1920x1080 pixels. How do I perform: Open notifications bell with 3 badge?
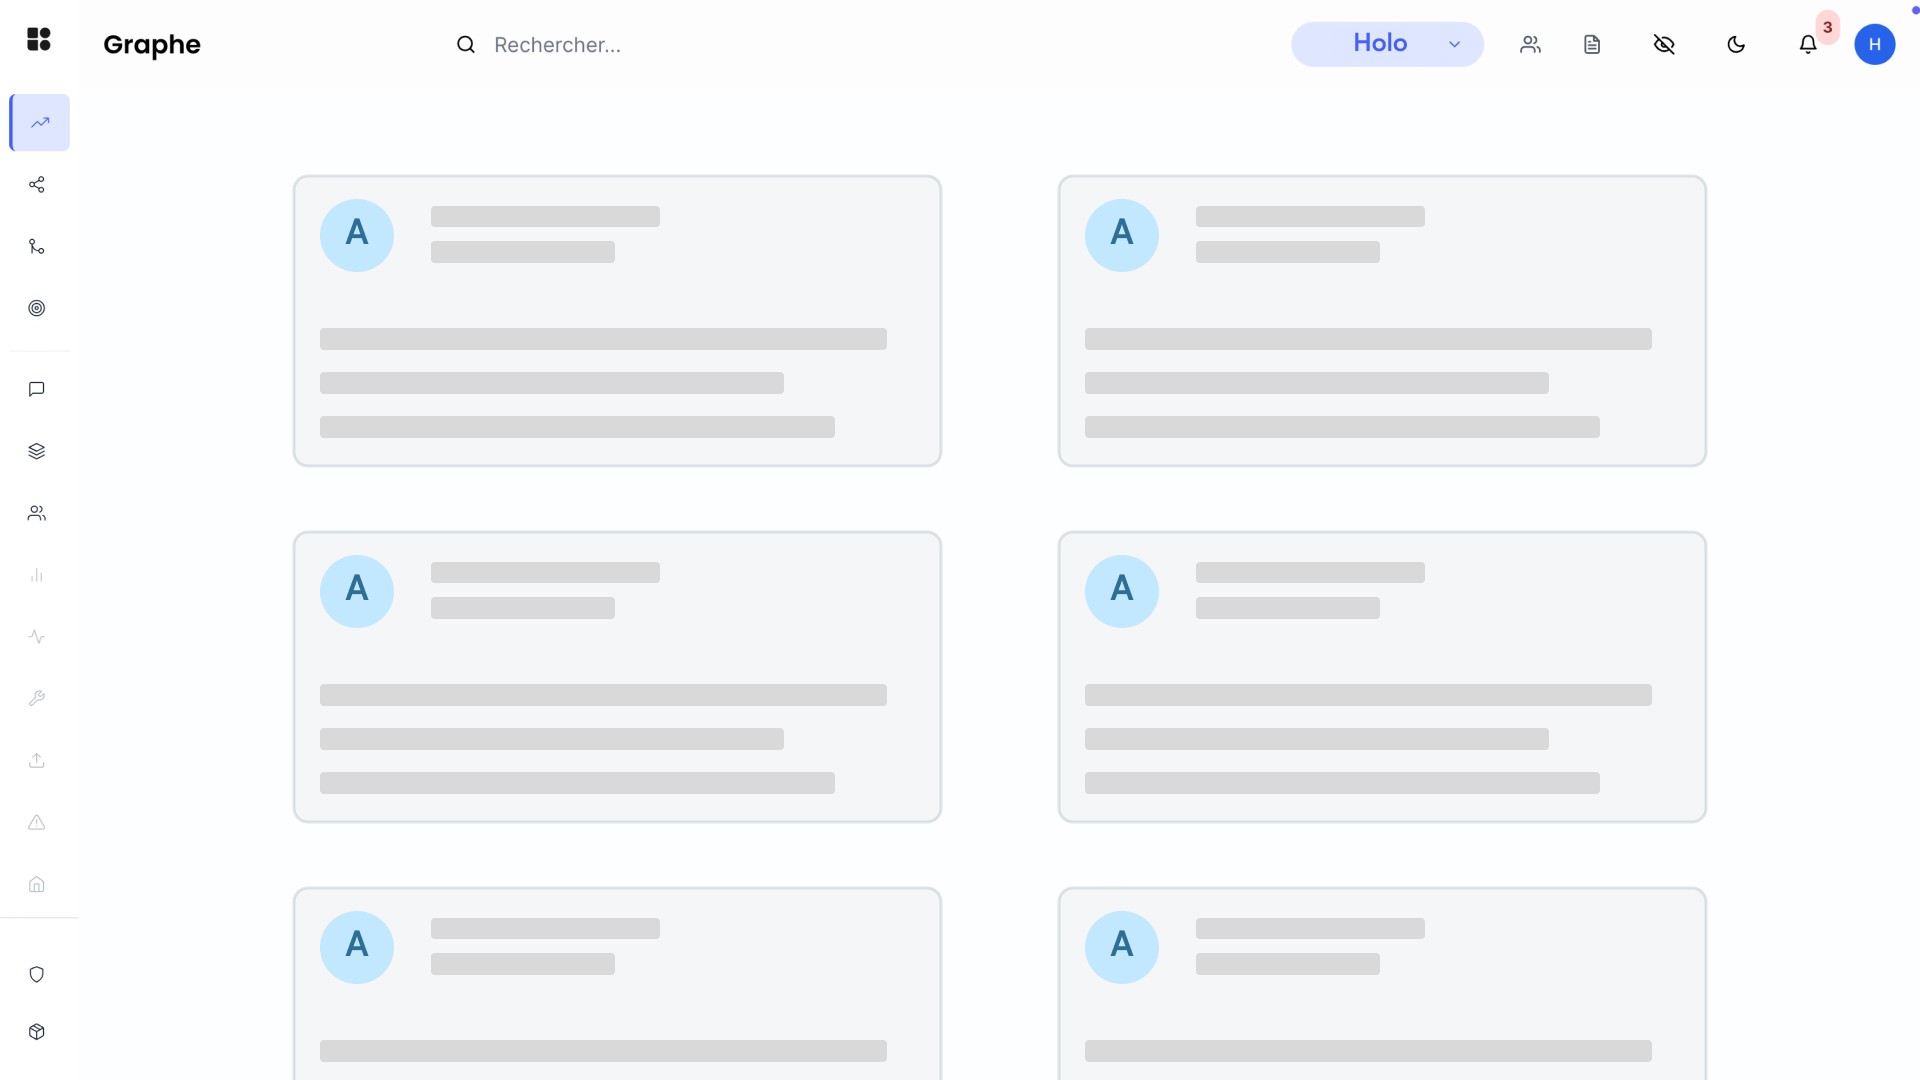[1808, 45]
